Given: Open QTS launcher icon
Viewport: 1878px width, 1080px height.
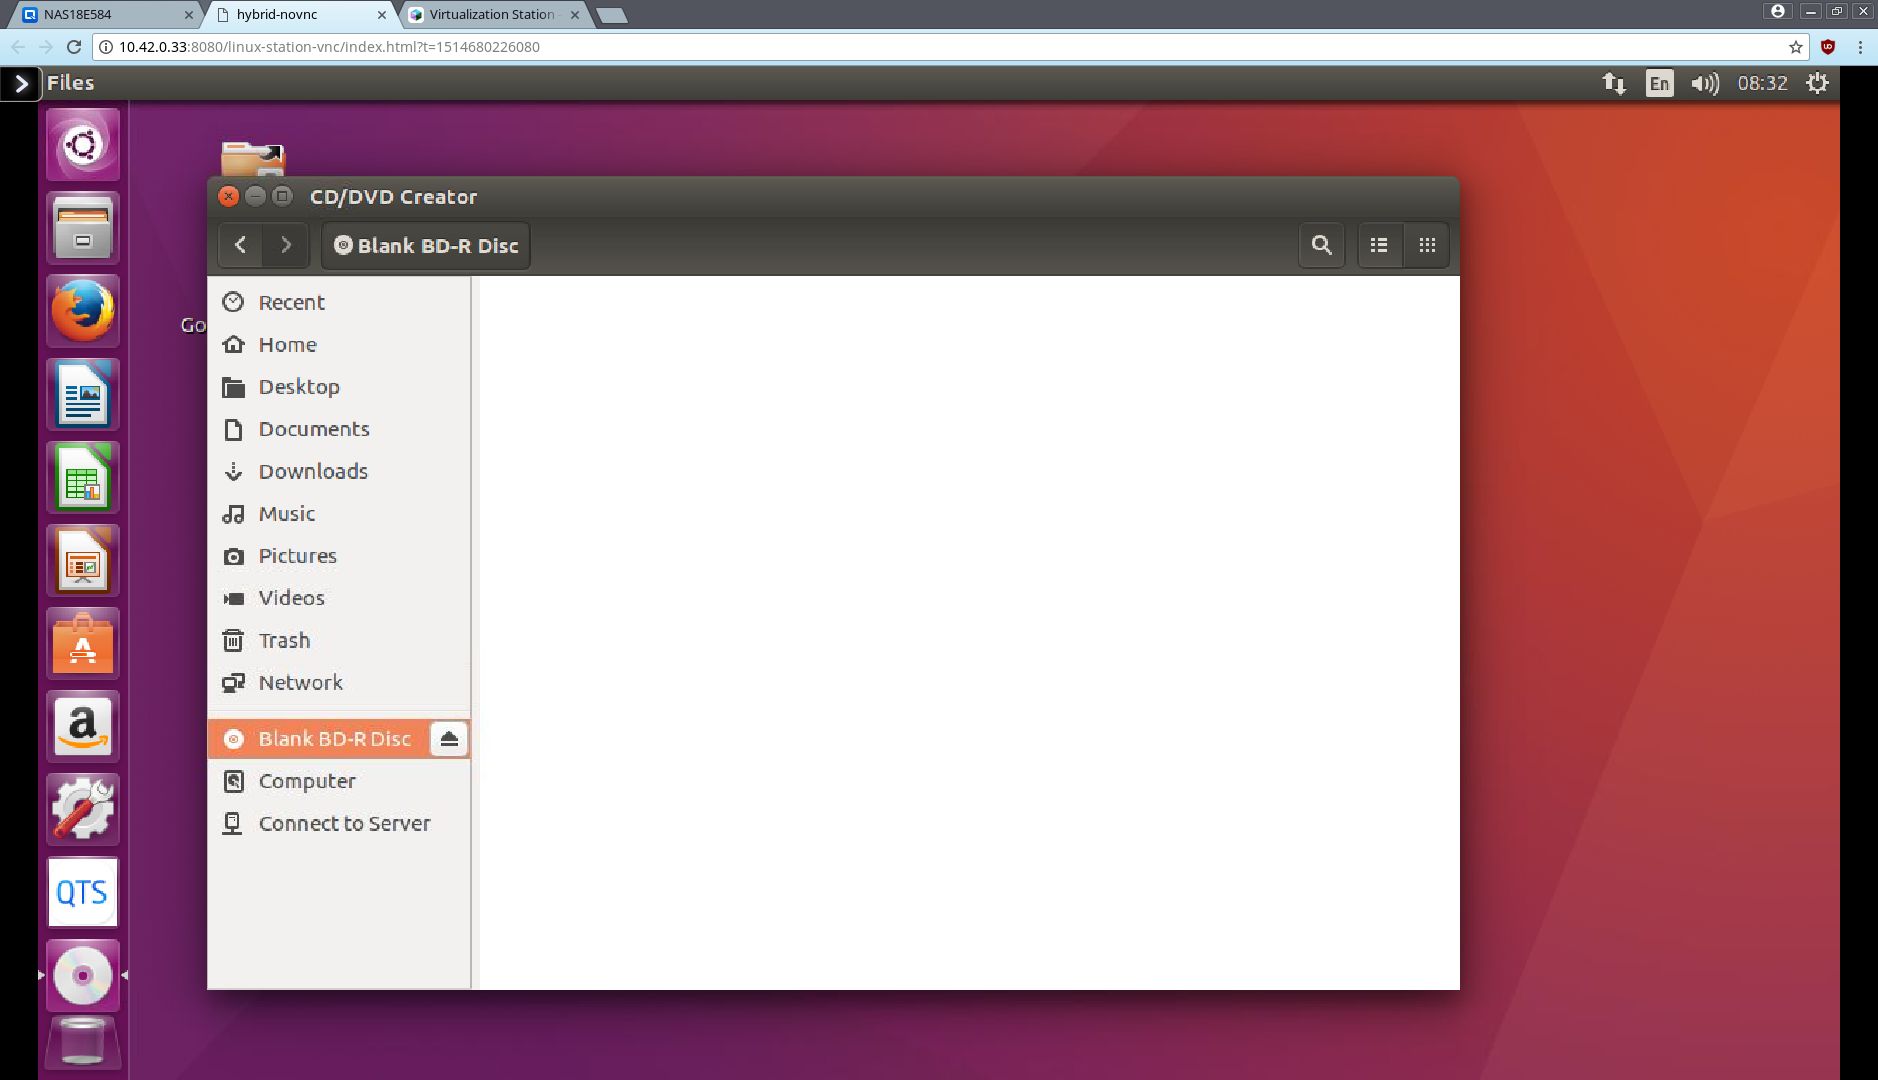Looking at the screenshot, I should pyautogui.click(x=83, y=892).
